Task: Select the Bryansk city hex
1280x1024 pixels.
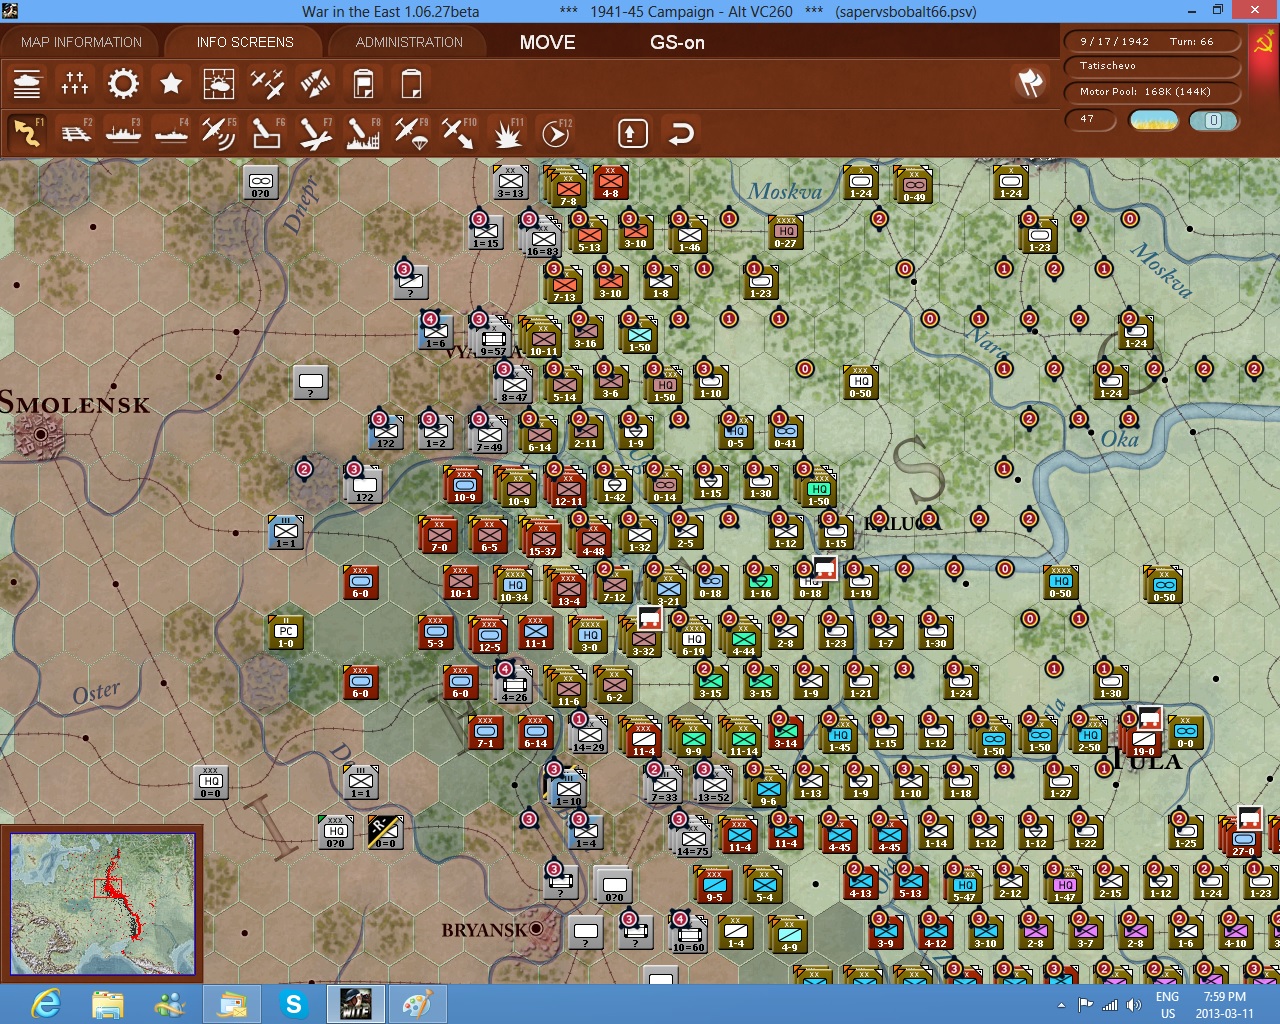Action: [537, 929]
